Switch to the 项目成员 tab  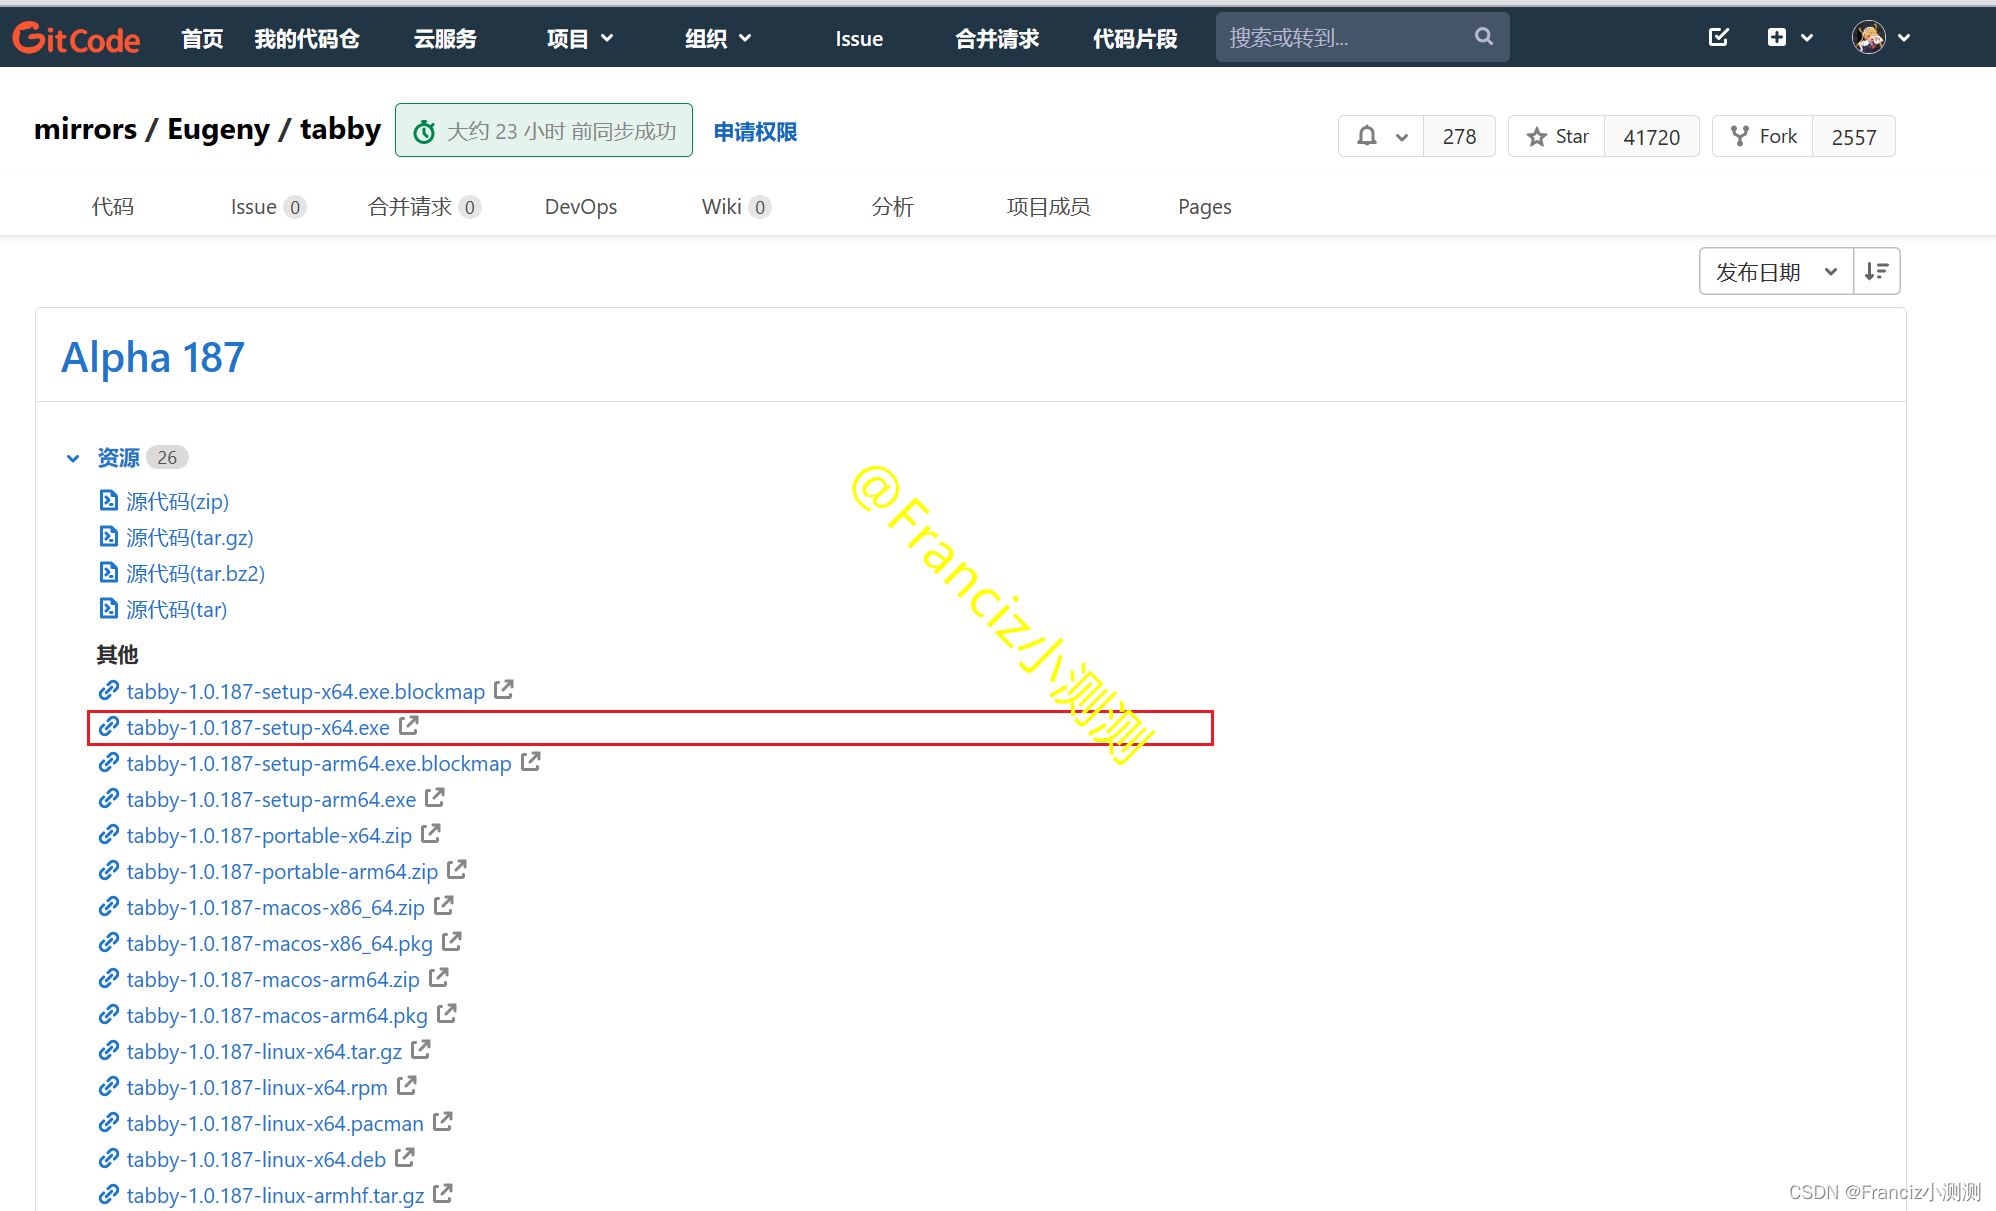click(x=1048, y=206)
